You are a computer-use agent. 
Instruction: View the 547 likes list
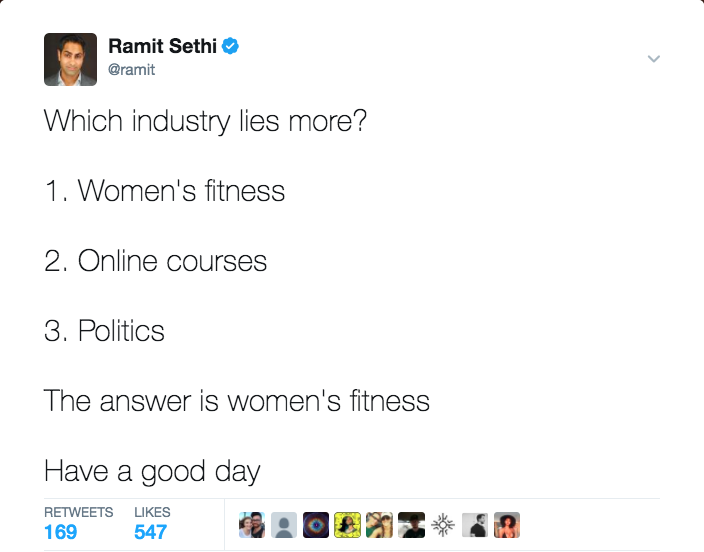(x=152, y=524)
